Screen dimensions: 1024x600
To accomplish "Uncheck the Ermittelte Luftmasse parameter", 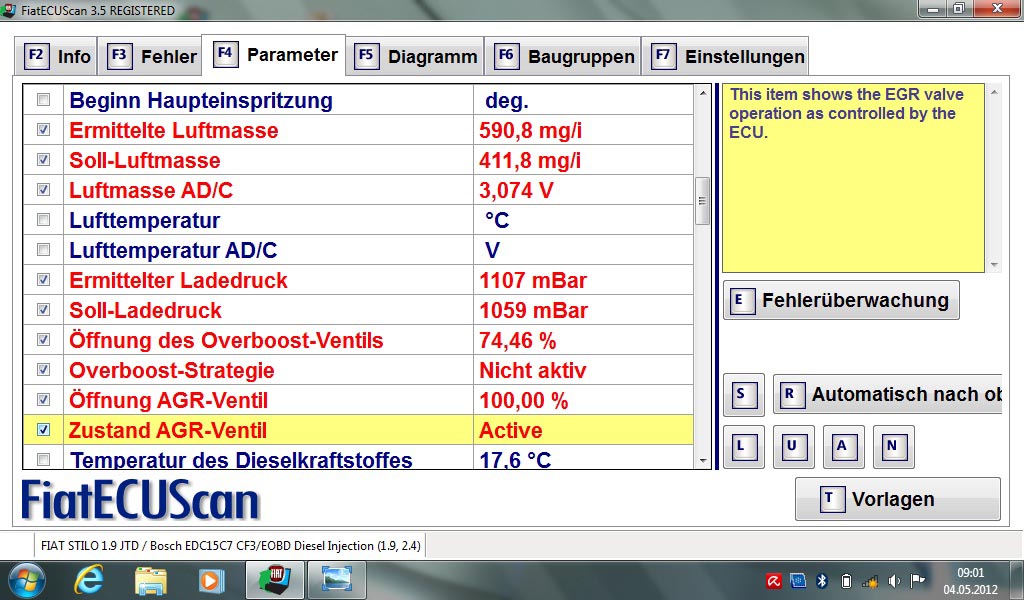I will 43,130.
